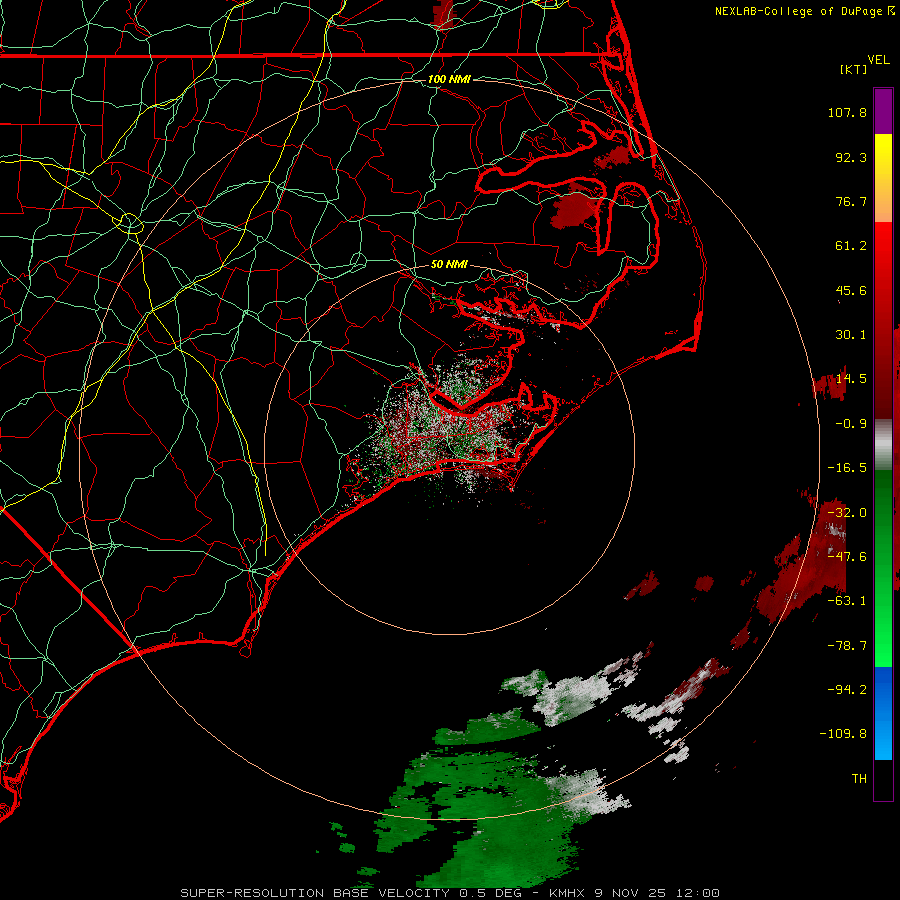Image resolution: width=900 pixels, height=900 pixels.
Task: Select the 61.2 scale value
Action: click(851, 246)
